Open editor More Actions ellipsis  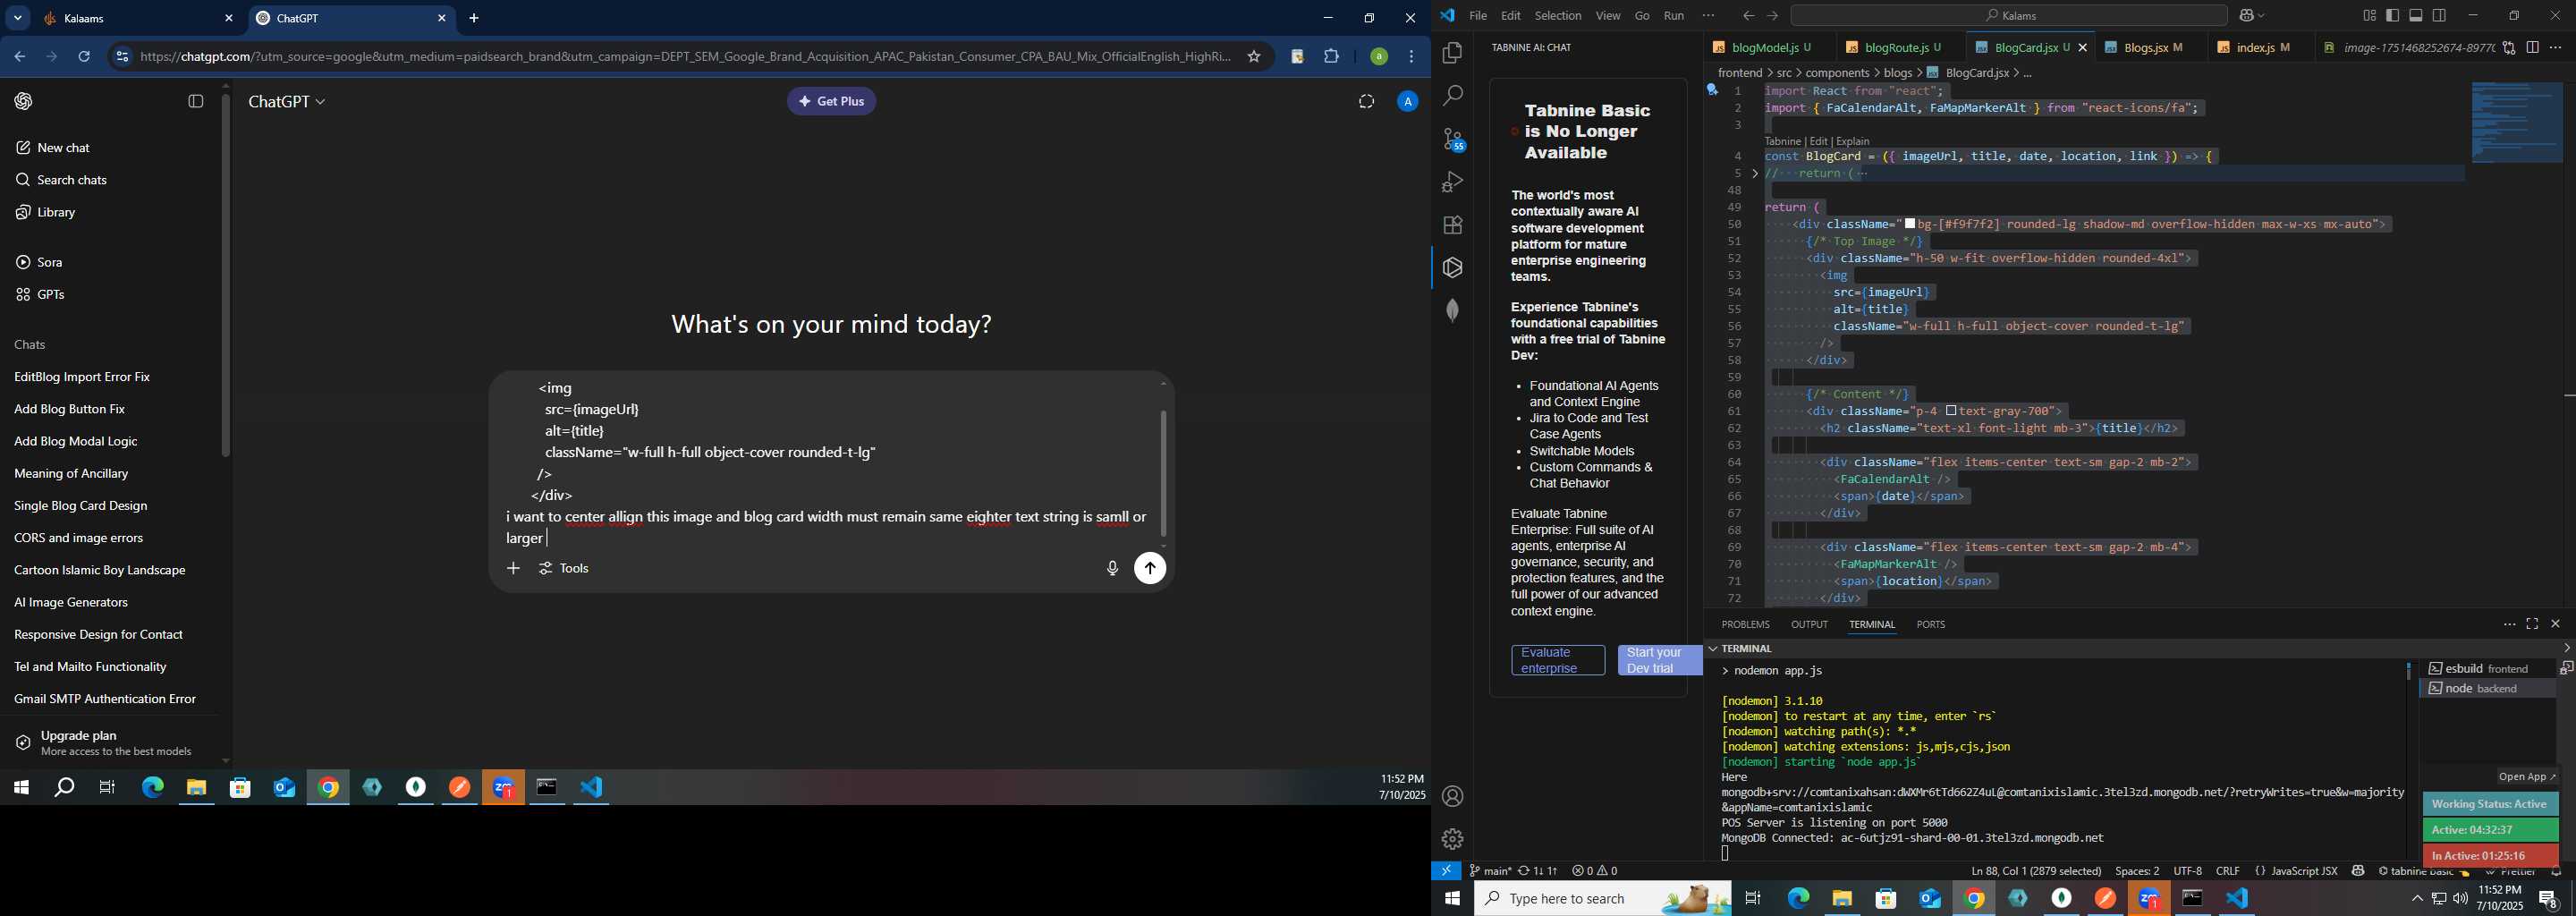click(x=2556, y=47)
